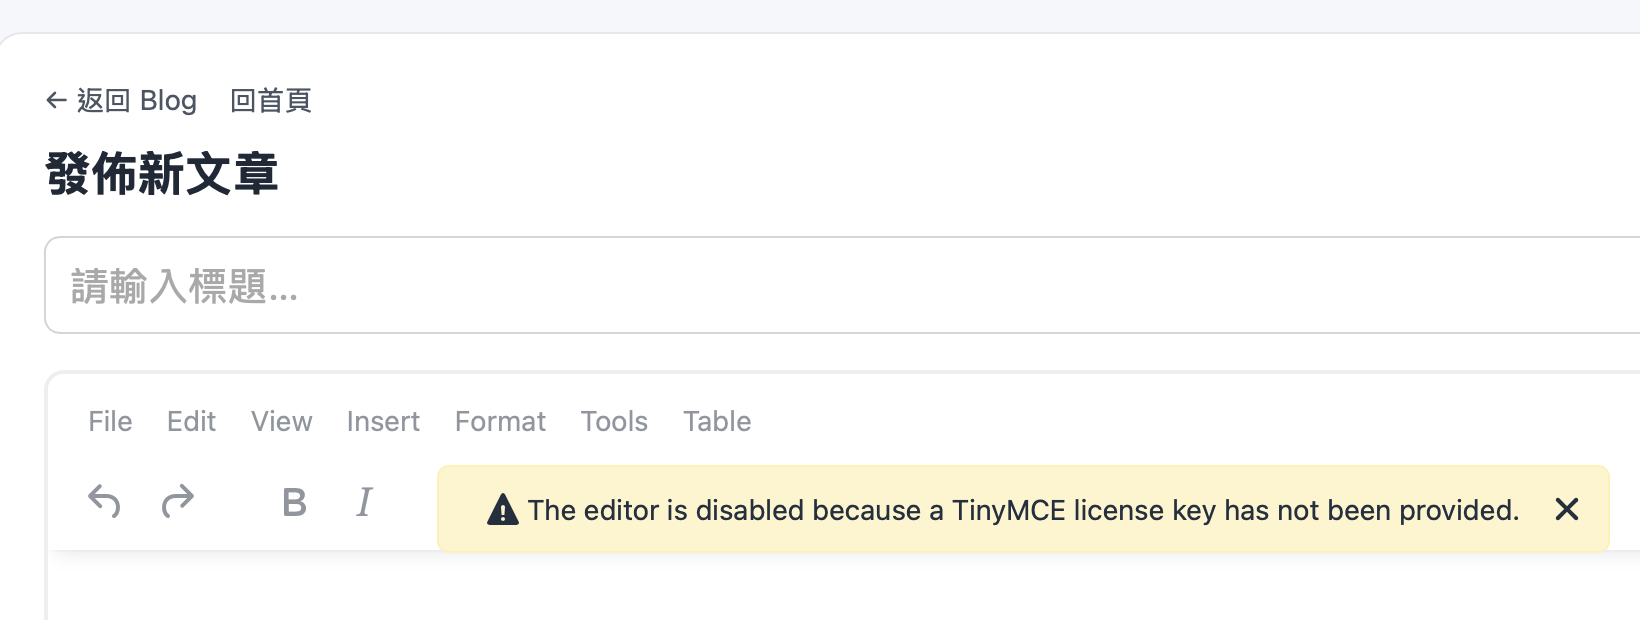Show the Format menu

500,422
